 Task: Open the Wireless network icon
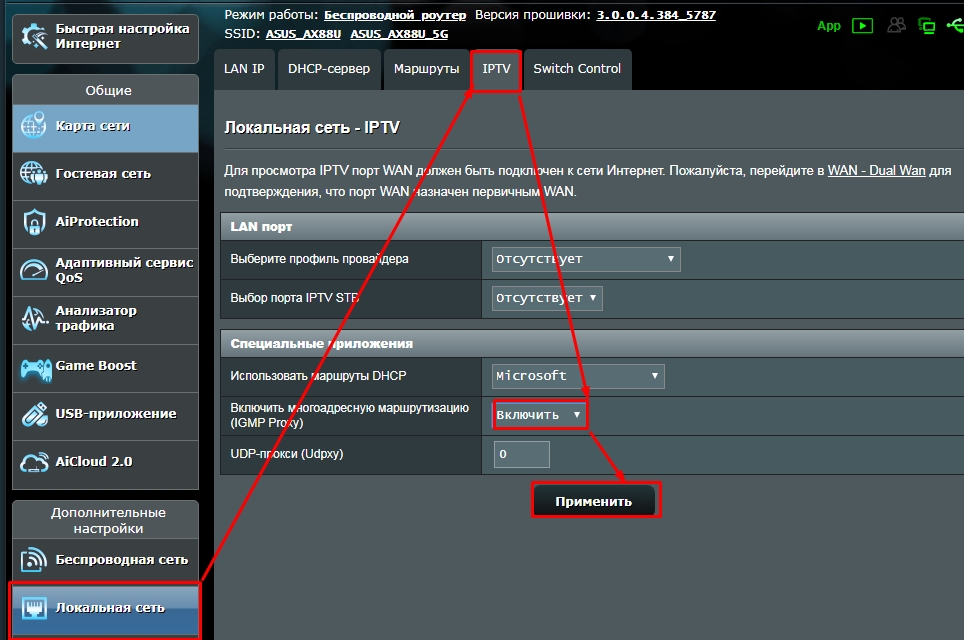[x=34, y=559]
